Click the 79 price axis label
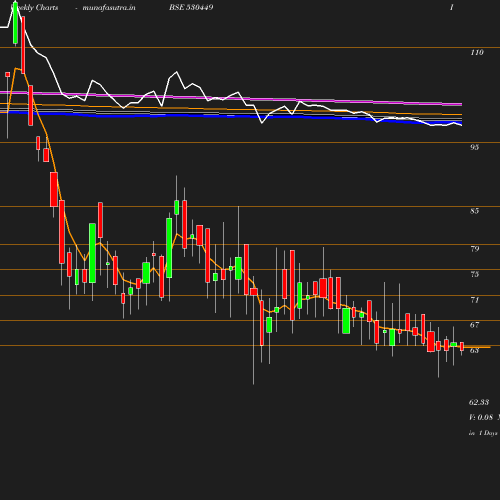The image size is (500, 500). [x=475, y=249]
